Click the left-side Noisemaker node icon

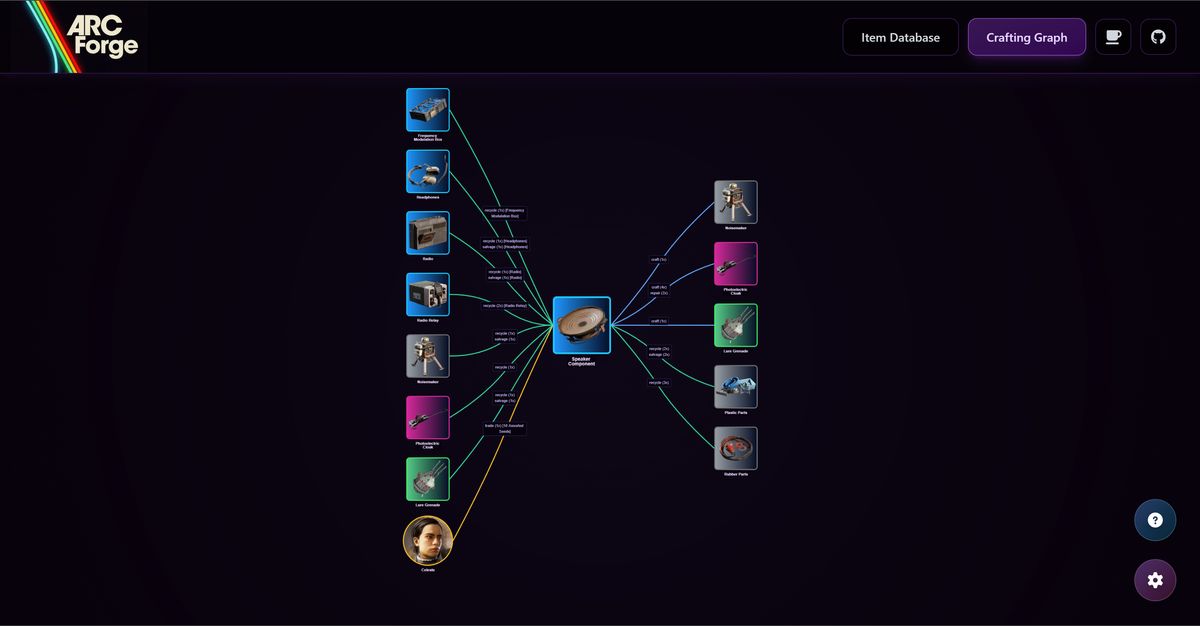click(x=427, y=355)
